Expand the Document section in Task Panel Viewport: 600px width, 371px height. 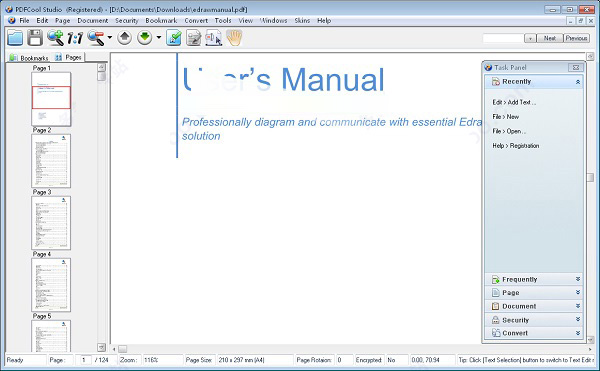coord(578,306)
